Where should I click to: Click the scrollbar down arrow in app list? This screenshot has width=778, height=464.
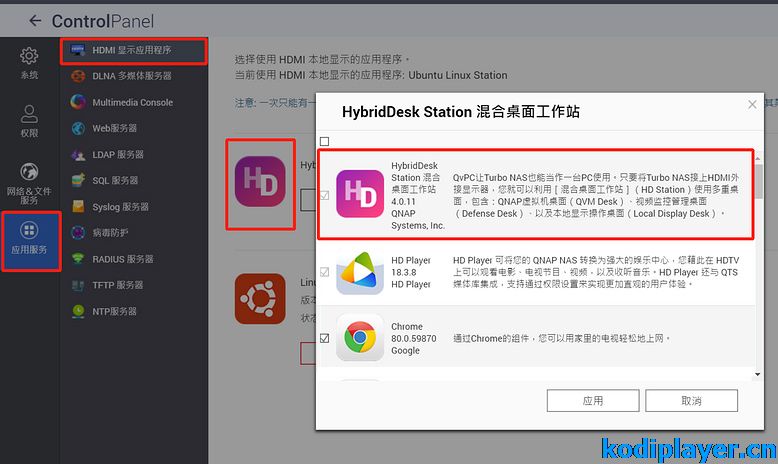[758, 375]
